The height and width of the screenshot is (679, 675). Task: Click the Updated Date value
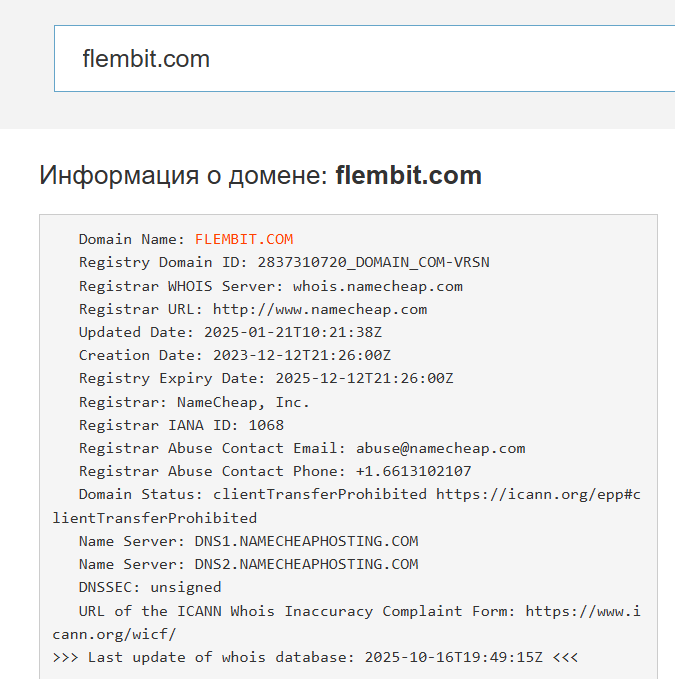[x=292, y=332]
